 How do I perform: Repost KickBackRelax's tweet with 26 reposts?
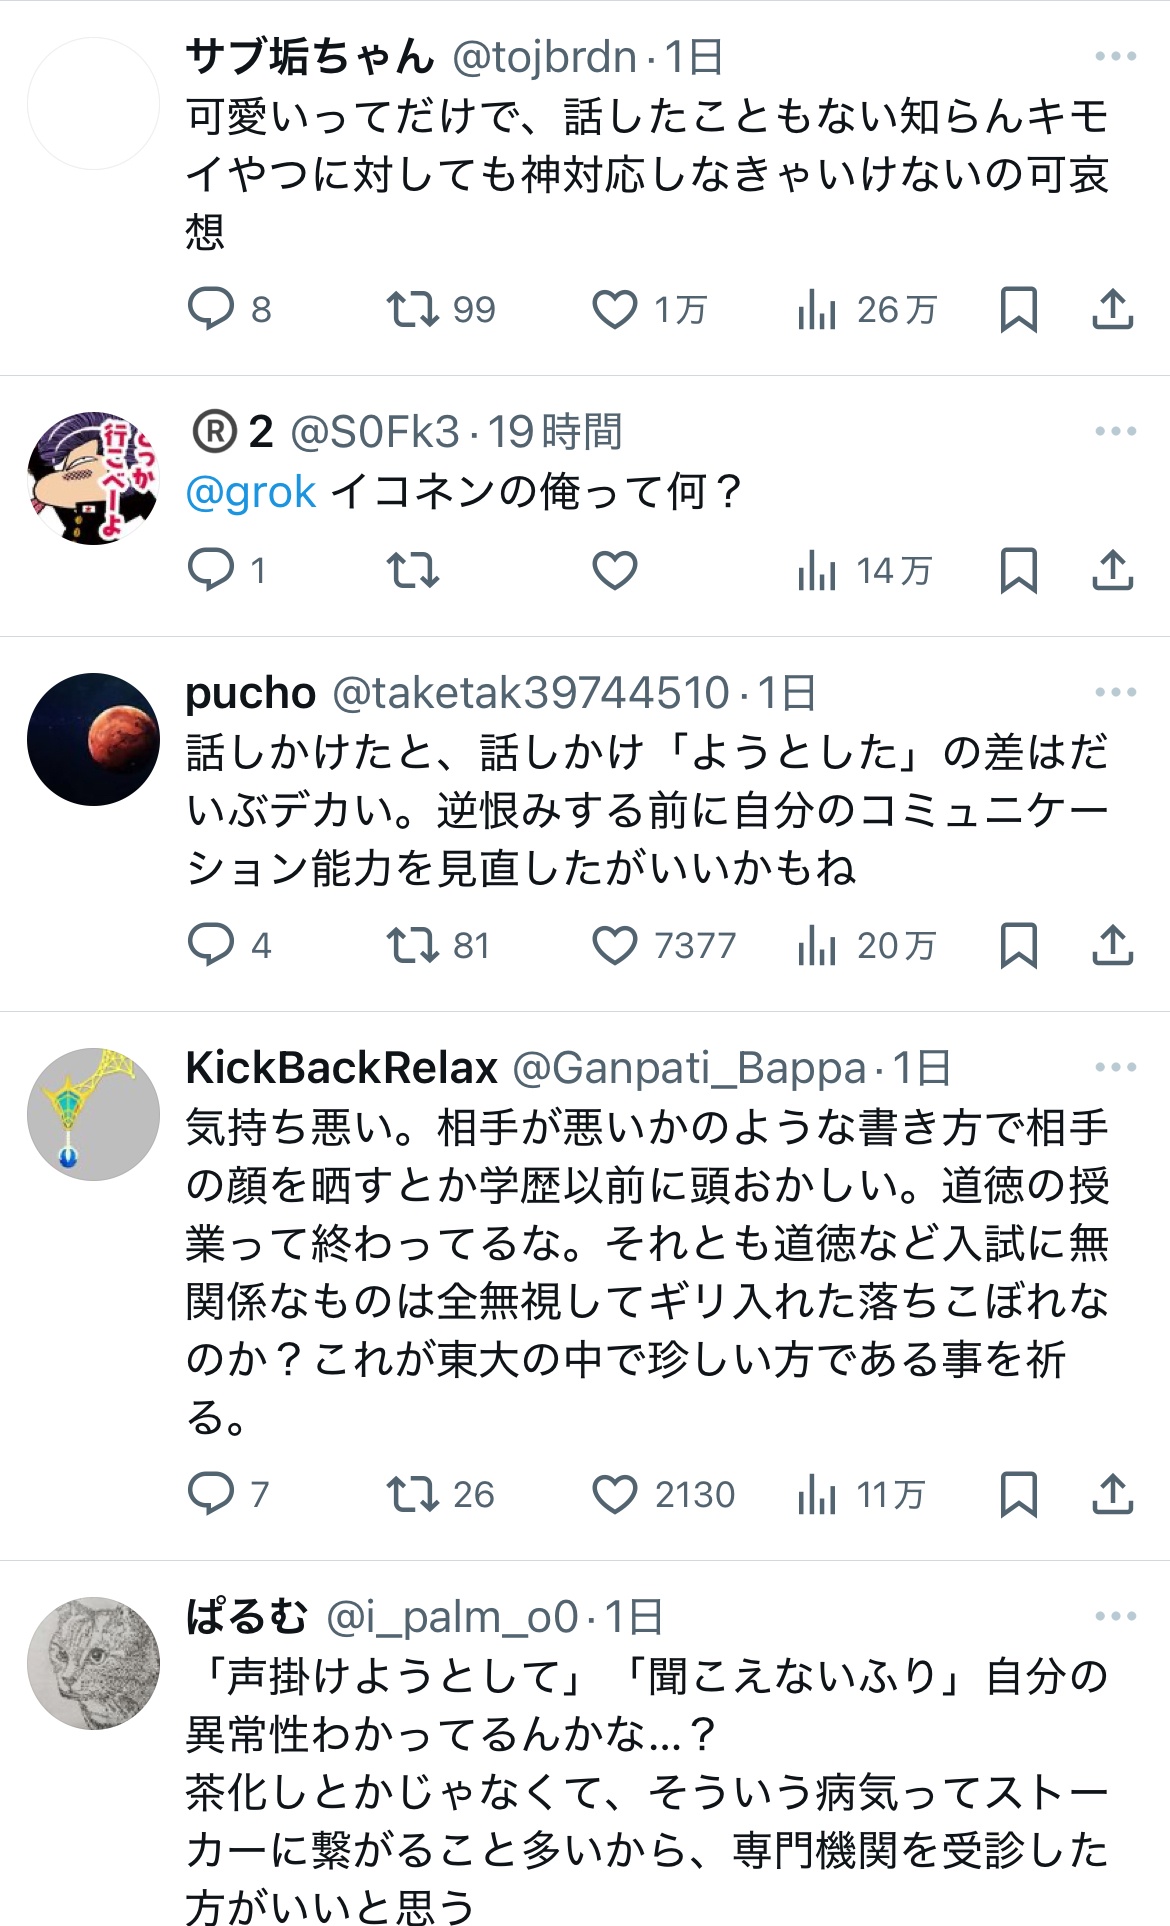click(x=413, y=1494)
